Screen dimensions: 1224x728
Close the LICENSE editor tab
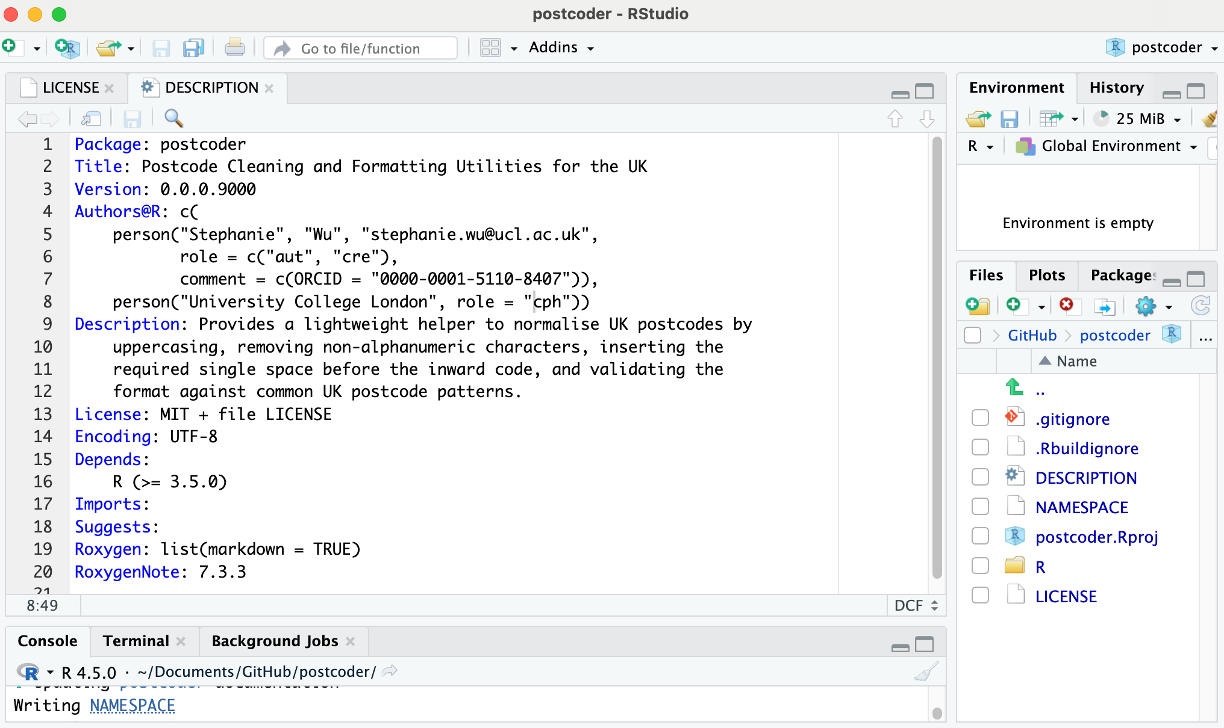coord(109,88)
